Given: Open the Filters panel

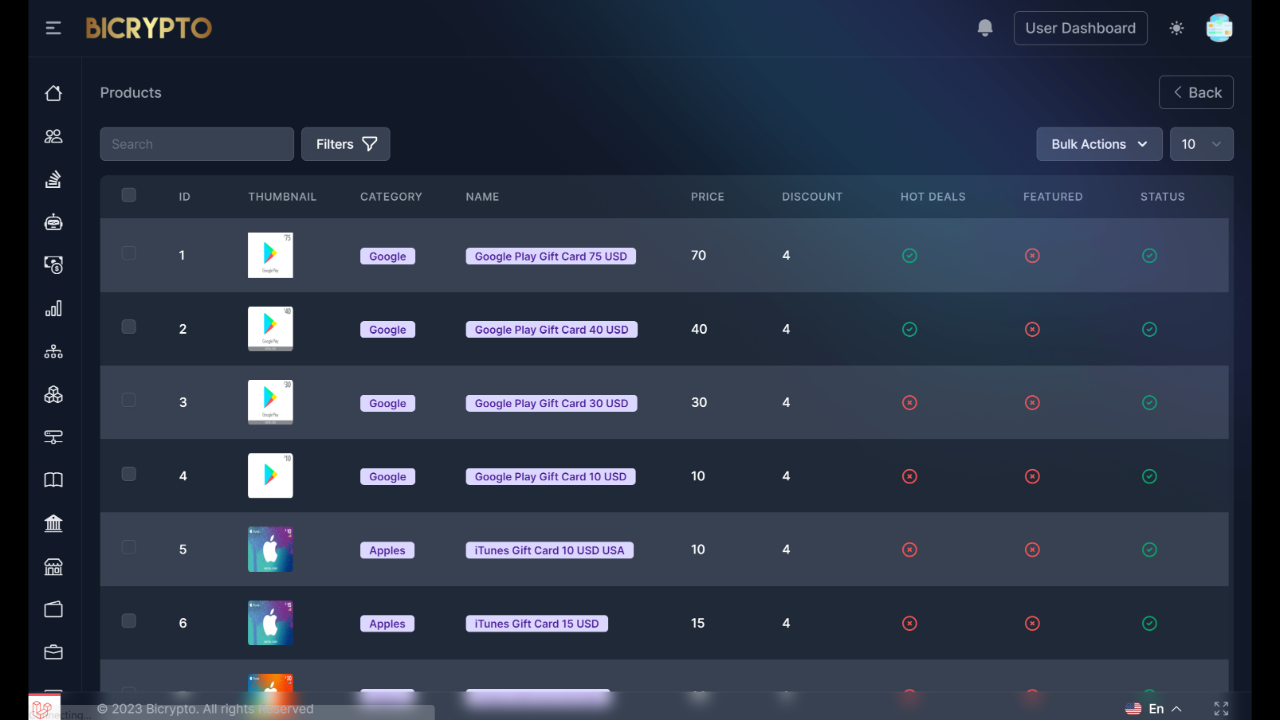Looking at the screenshot, I should 345,144.
